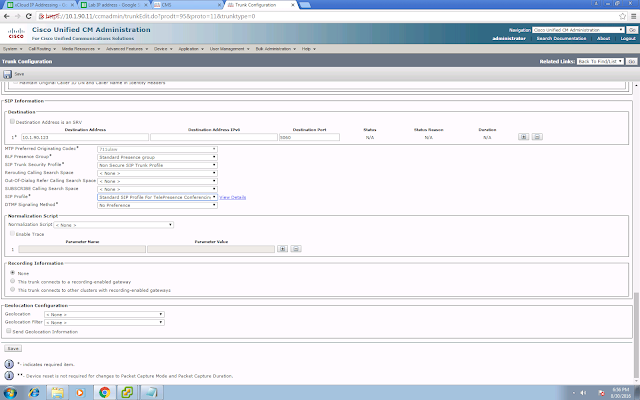The height and width of the screenshot is (400, 640).
Task: Open File Explorer folder in taskbar
Action: [x=58, y=393]
